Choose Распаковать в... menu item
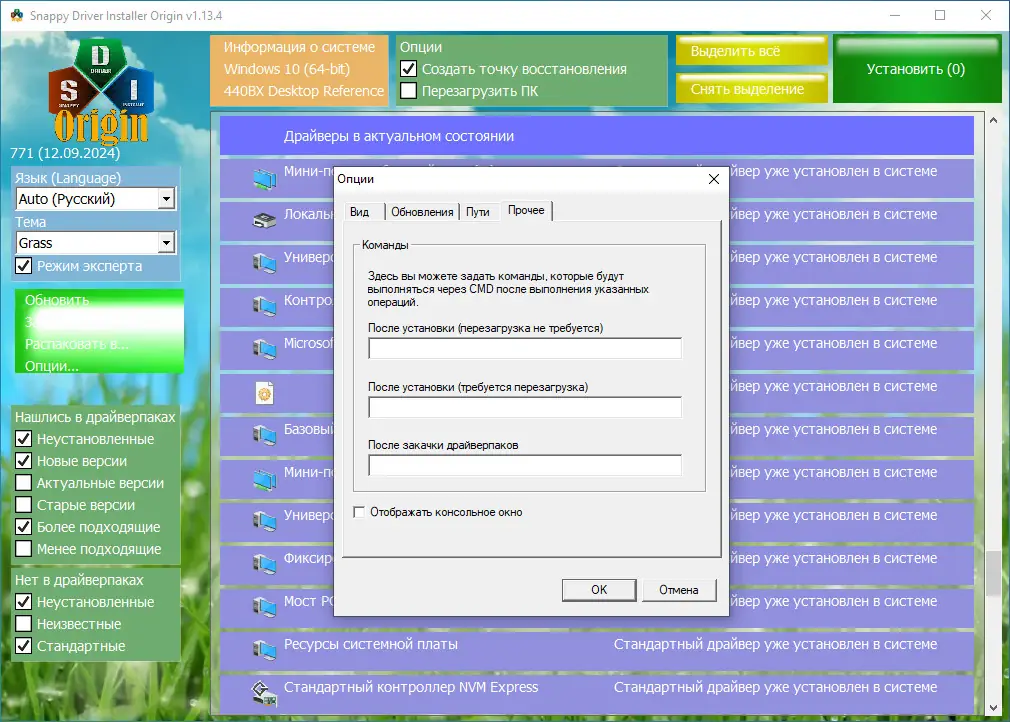 tap(76, 344)
